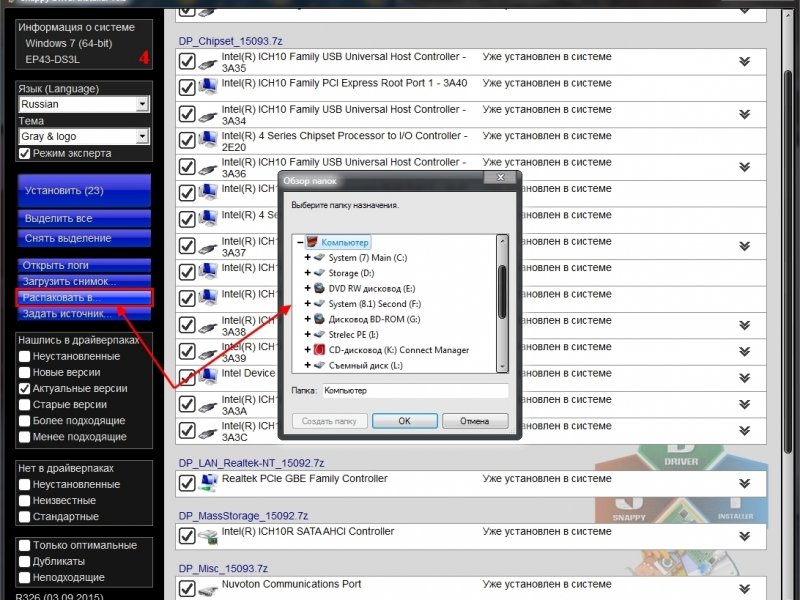Click USB icon of the 3A3A driver row

tap(208, 406)
